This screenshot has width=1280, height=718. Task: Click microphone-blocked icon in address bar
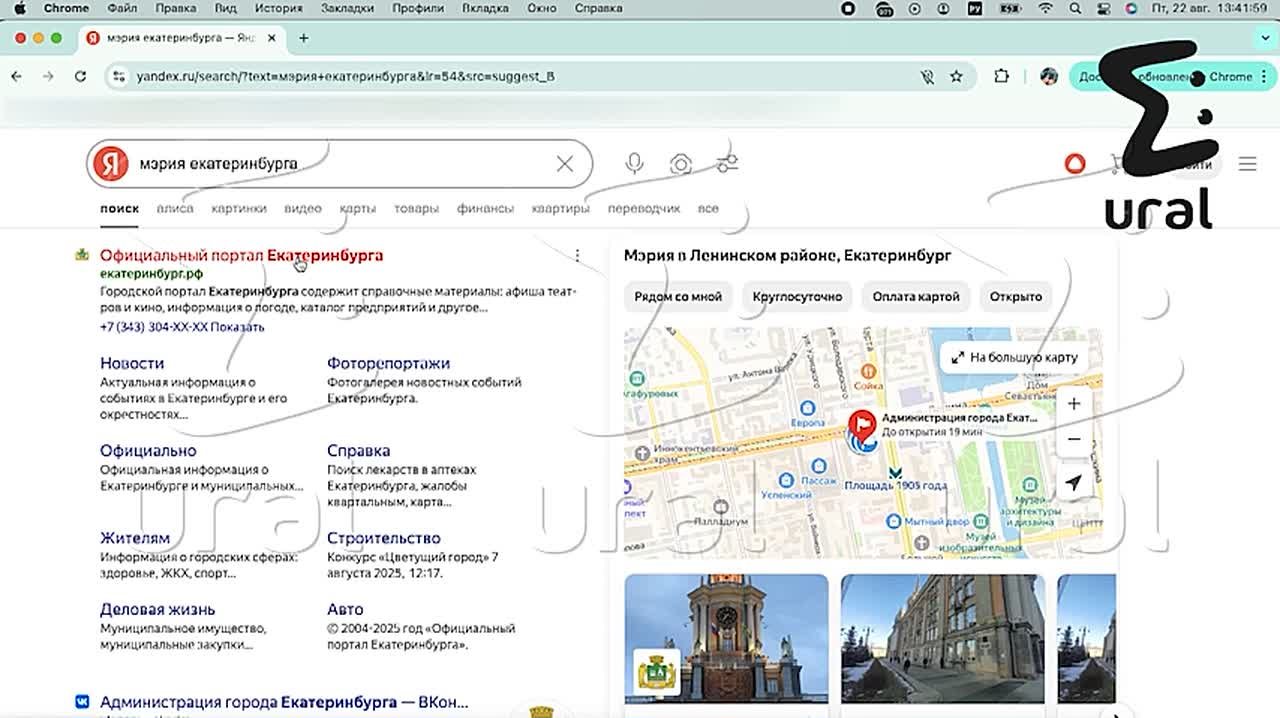(x=927, y=76)
